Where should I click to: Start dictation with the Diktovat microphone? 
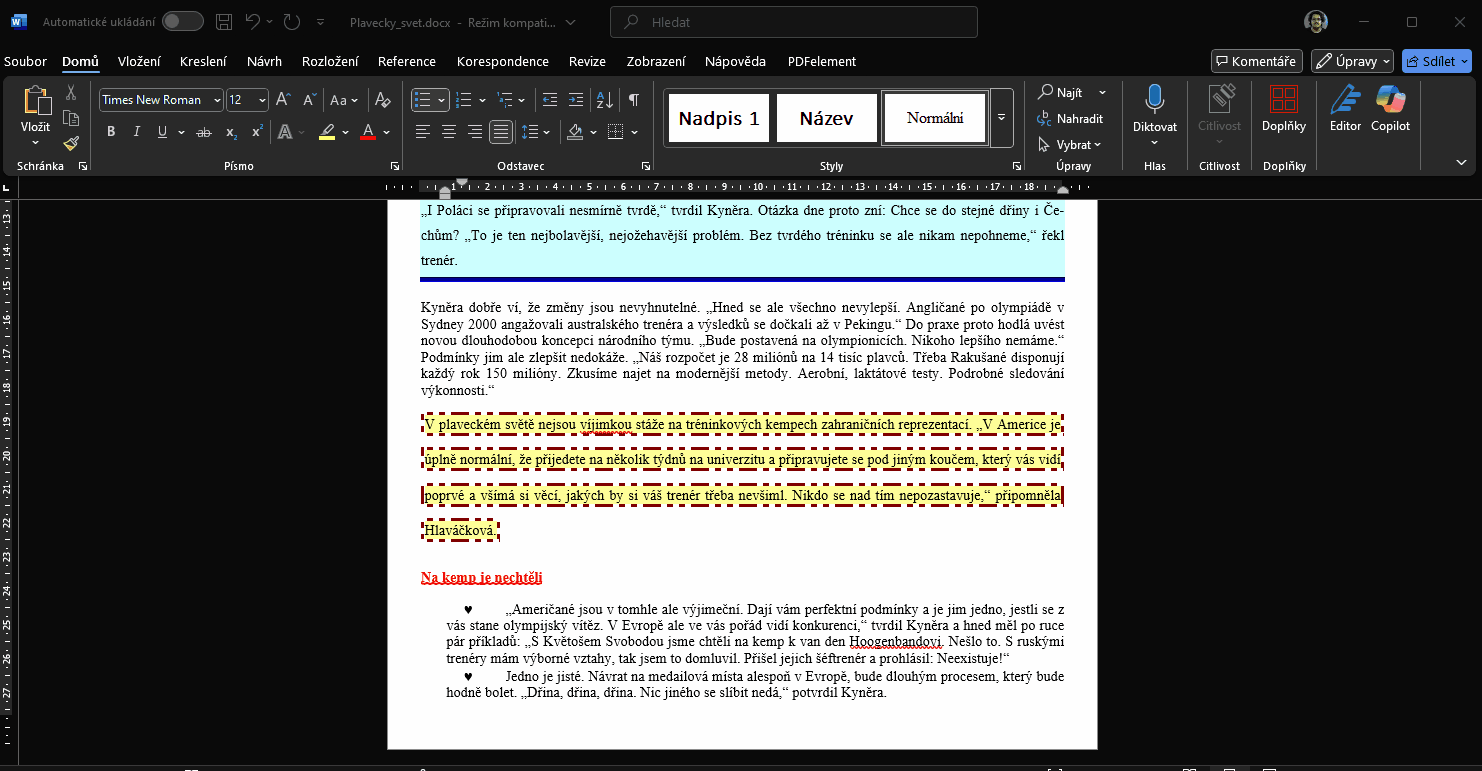1154,110
